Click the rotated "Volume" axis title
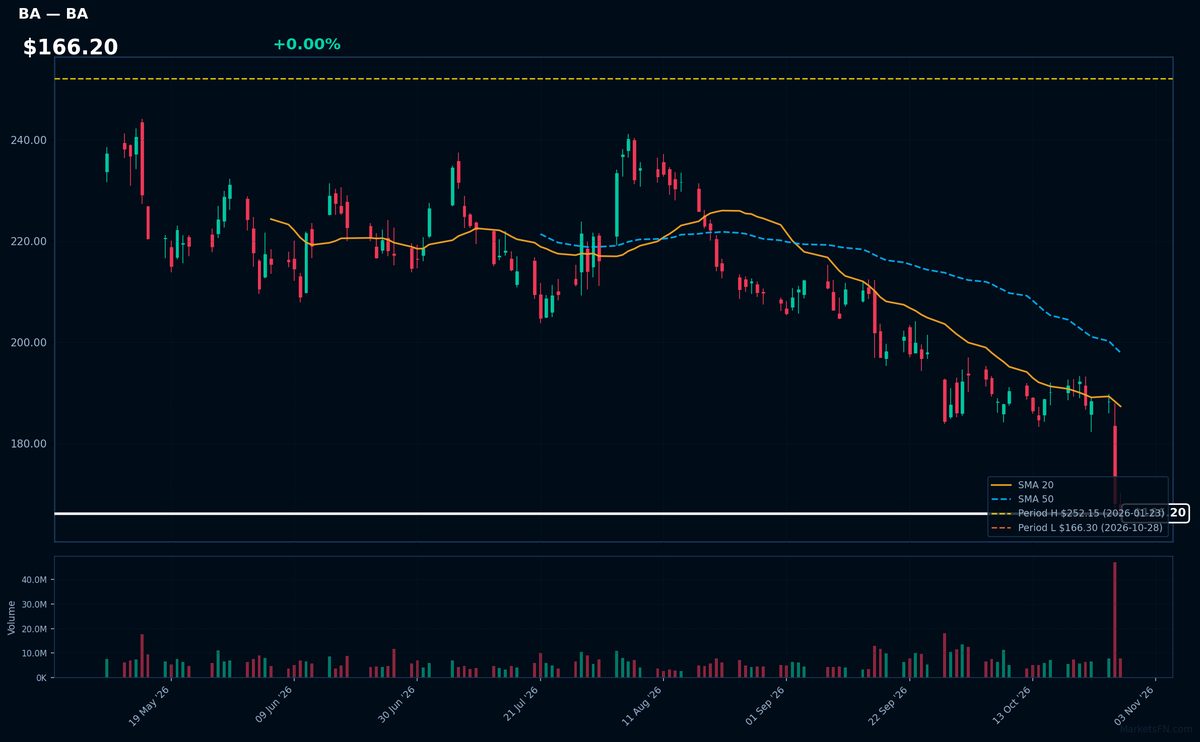 pyautogui.click(x=11, y=617)
